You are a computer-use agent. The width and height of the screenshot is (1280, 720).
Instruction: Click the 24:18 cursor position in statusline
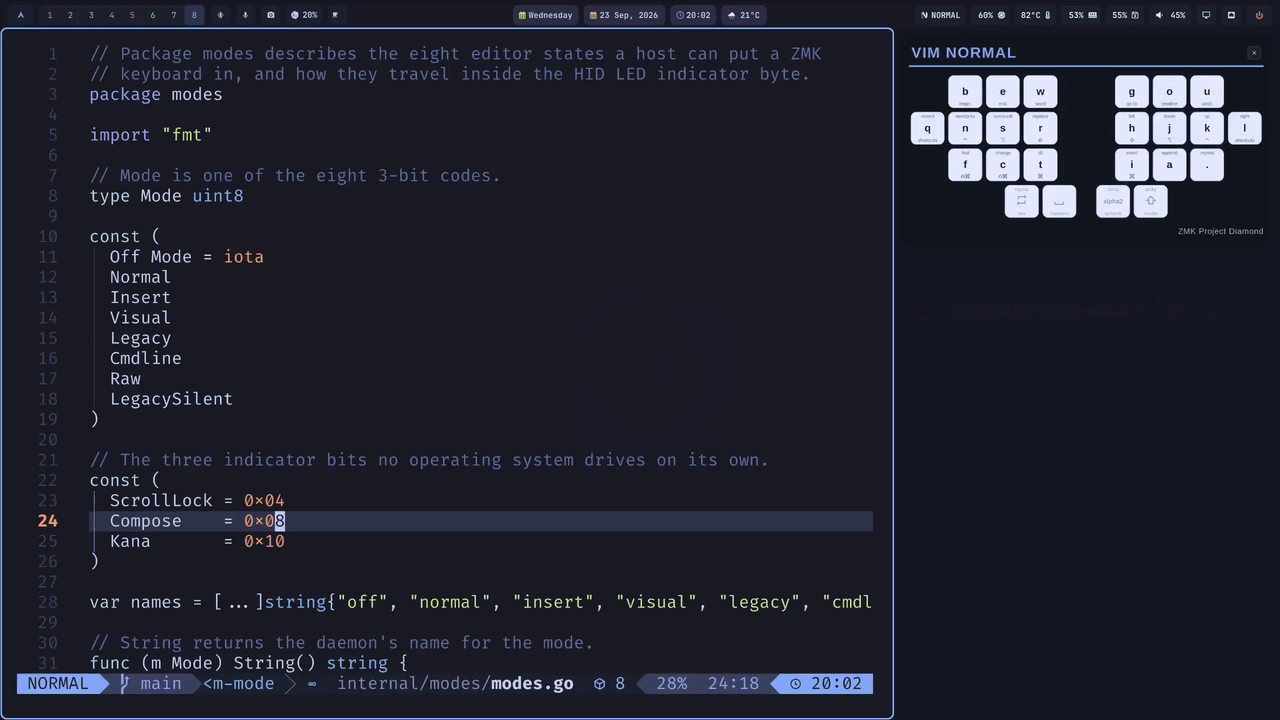[x=733, y=684]
